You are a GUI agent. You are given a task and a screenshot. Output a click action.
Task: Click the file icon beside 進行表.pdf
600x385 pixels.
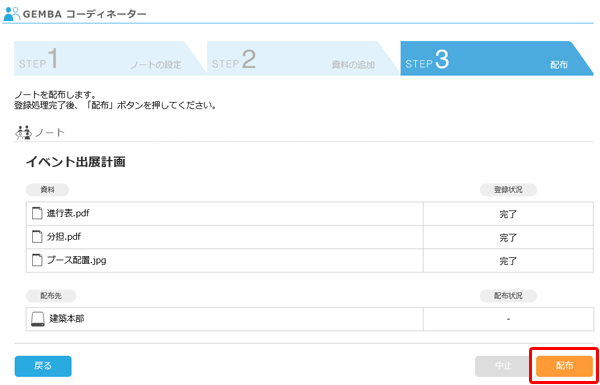coord(36,214)
